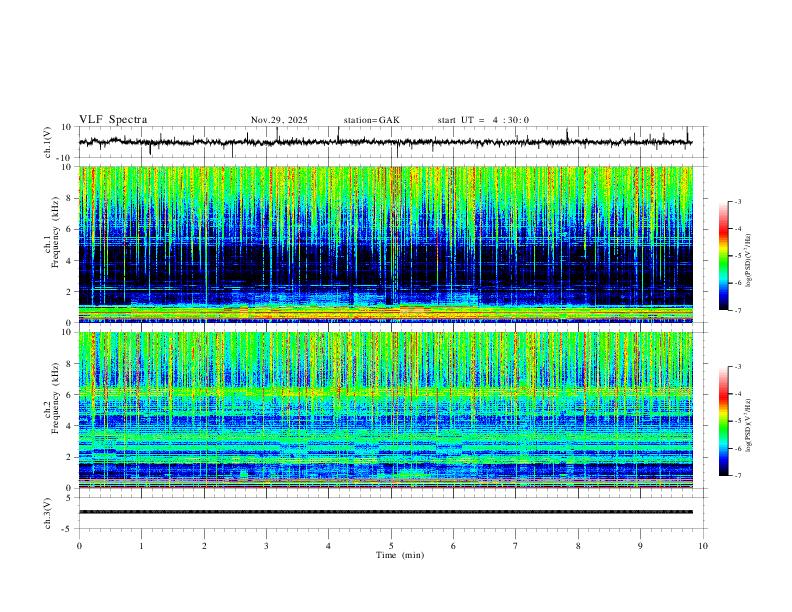Image resolution: width=792 pixels, height=612 pixels.
Task: Click the "4" tick on the time axis
Action: click(x=329, y=546)
